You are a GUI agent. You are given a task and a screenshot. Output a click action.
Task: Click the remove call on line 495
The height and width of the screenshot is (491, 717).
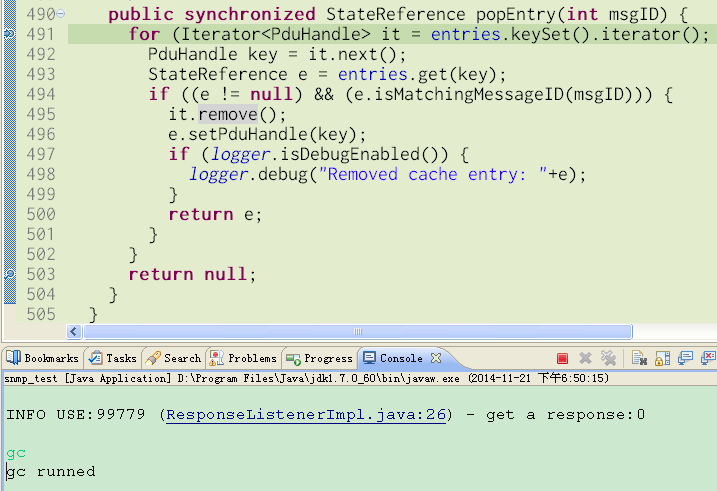tap(228, 114)
